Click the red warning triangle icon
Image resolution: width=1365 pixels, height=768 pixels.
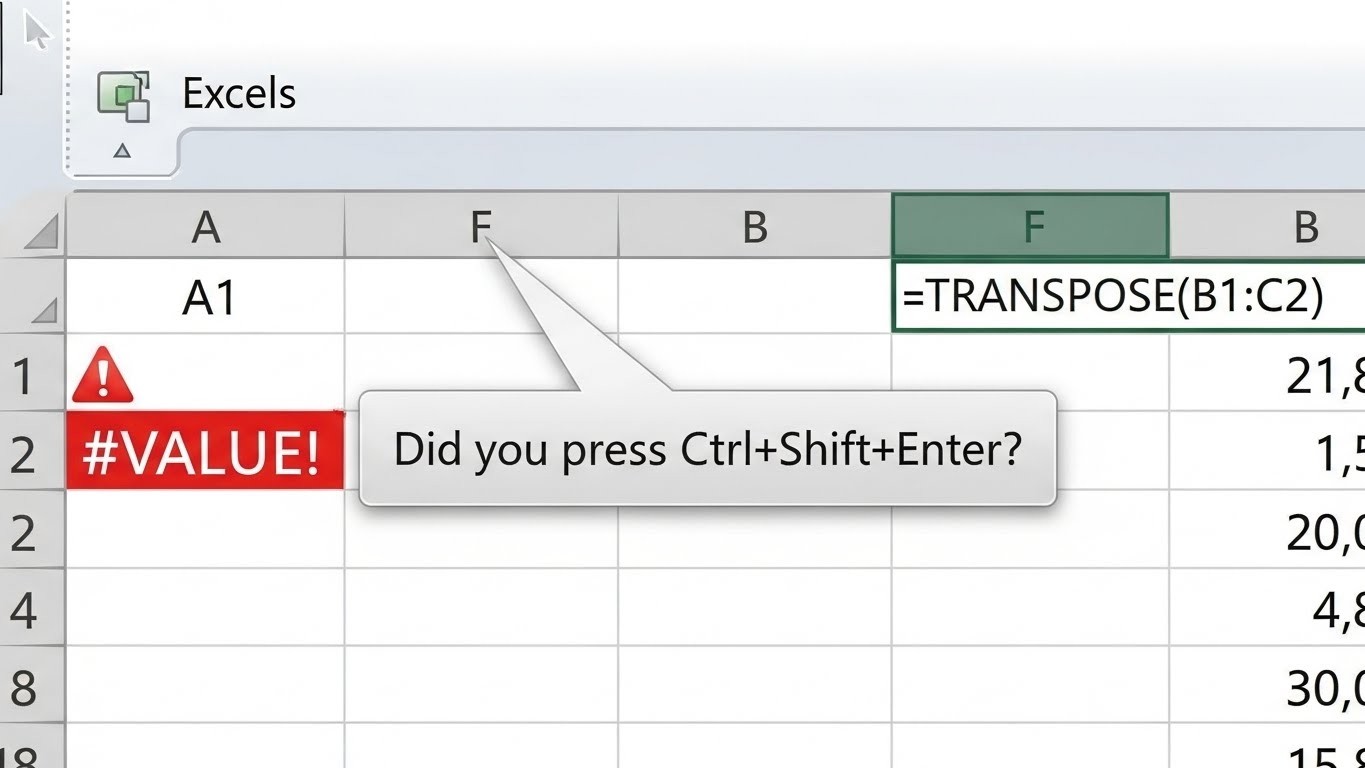[x=103, y=374]
